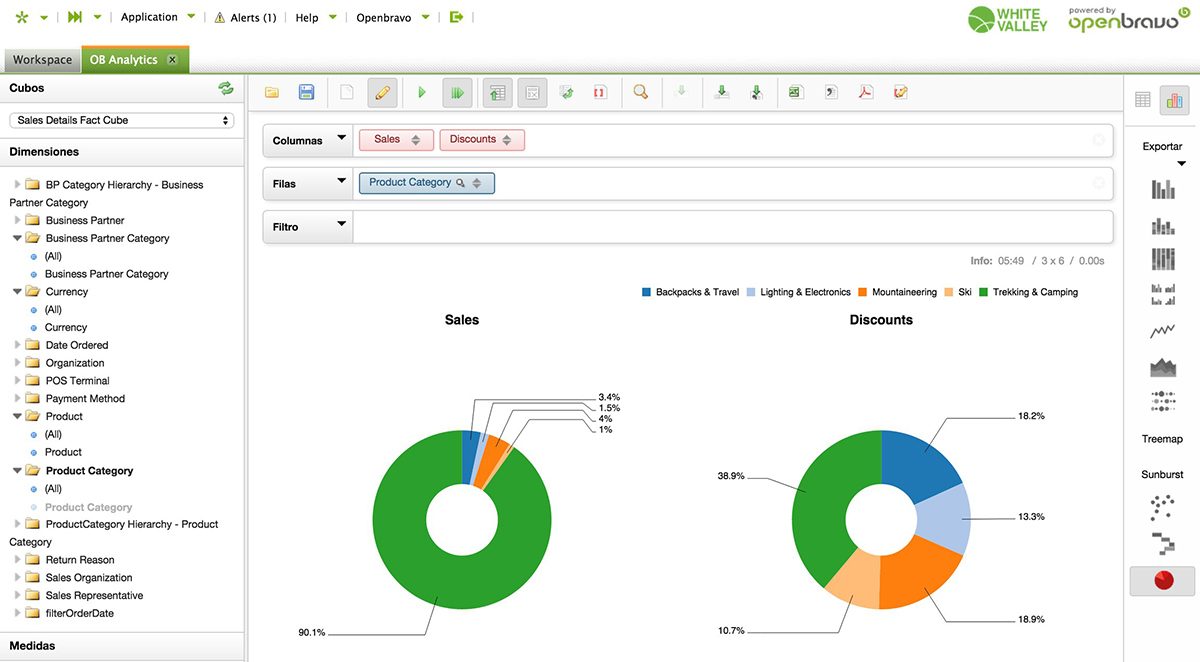Screen dimensions: 1200x662
Task: Save the current query
Action: [306, 91]
